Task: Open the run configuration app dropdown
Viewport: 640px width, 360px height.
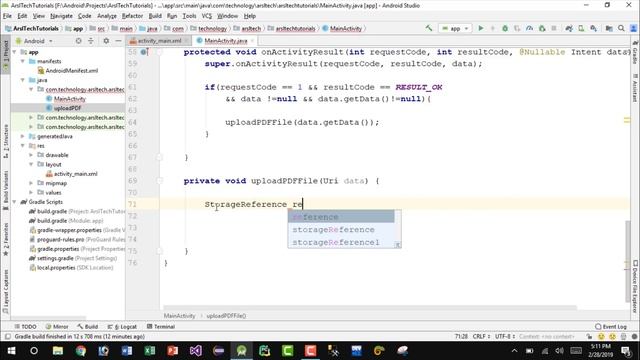Action: 455,28
